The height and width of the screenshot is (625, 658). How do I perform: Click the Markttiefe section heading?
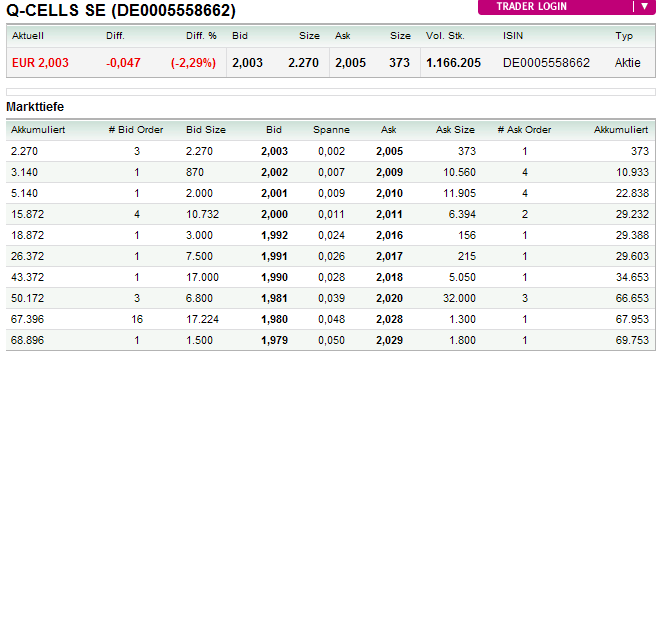point(35,107)
